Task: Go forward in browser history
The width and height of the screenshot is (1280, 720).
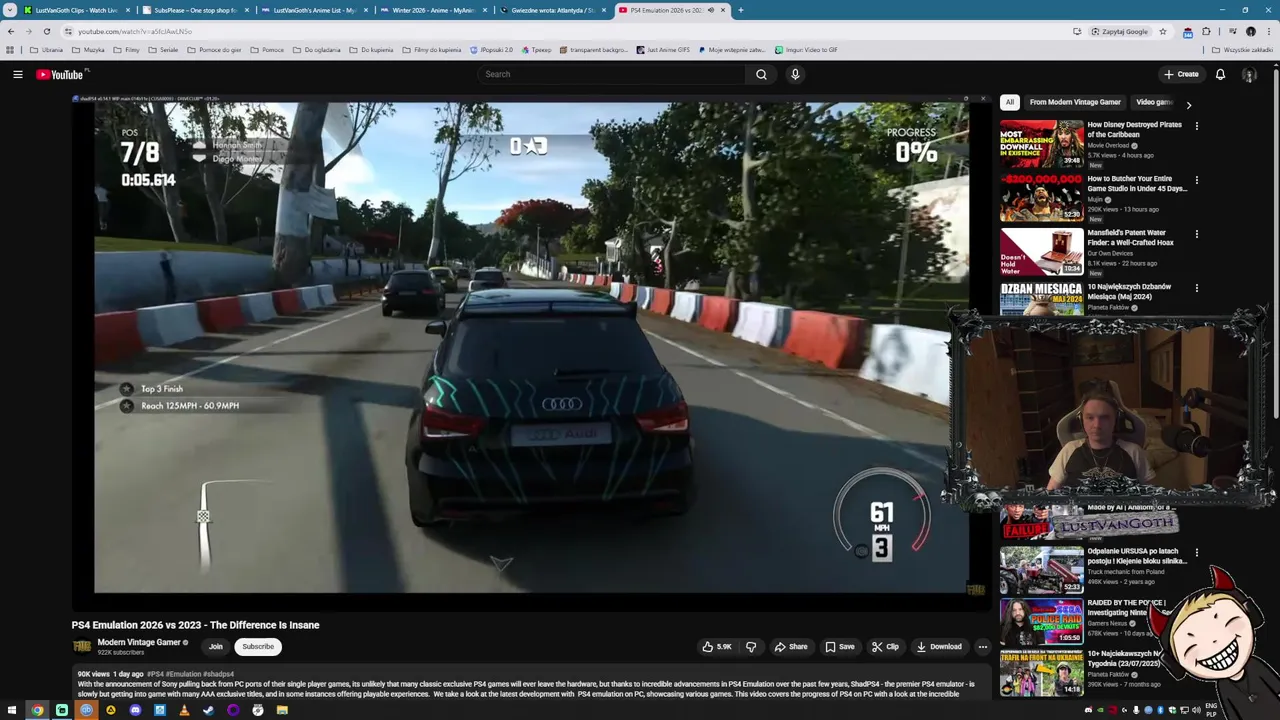Action: 29,31
